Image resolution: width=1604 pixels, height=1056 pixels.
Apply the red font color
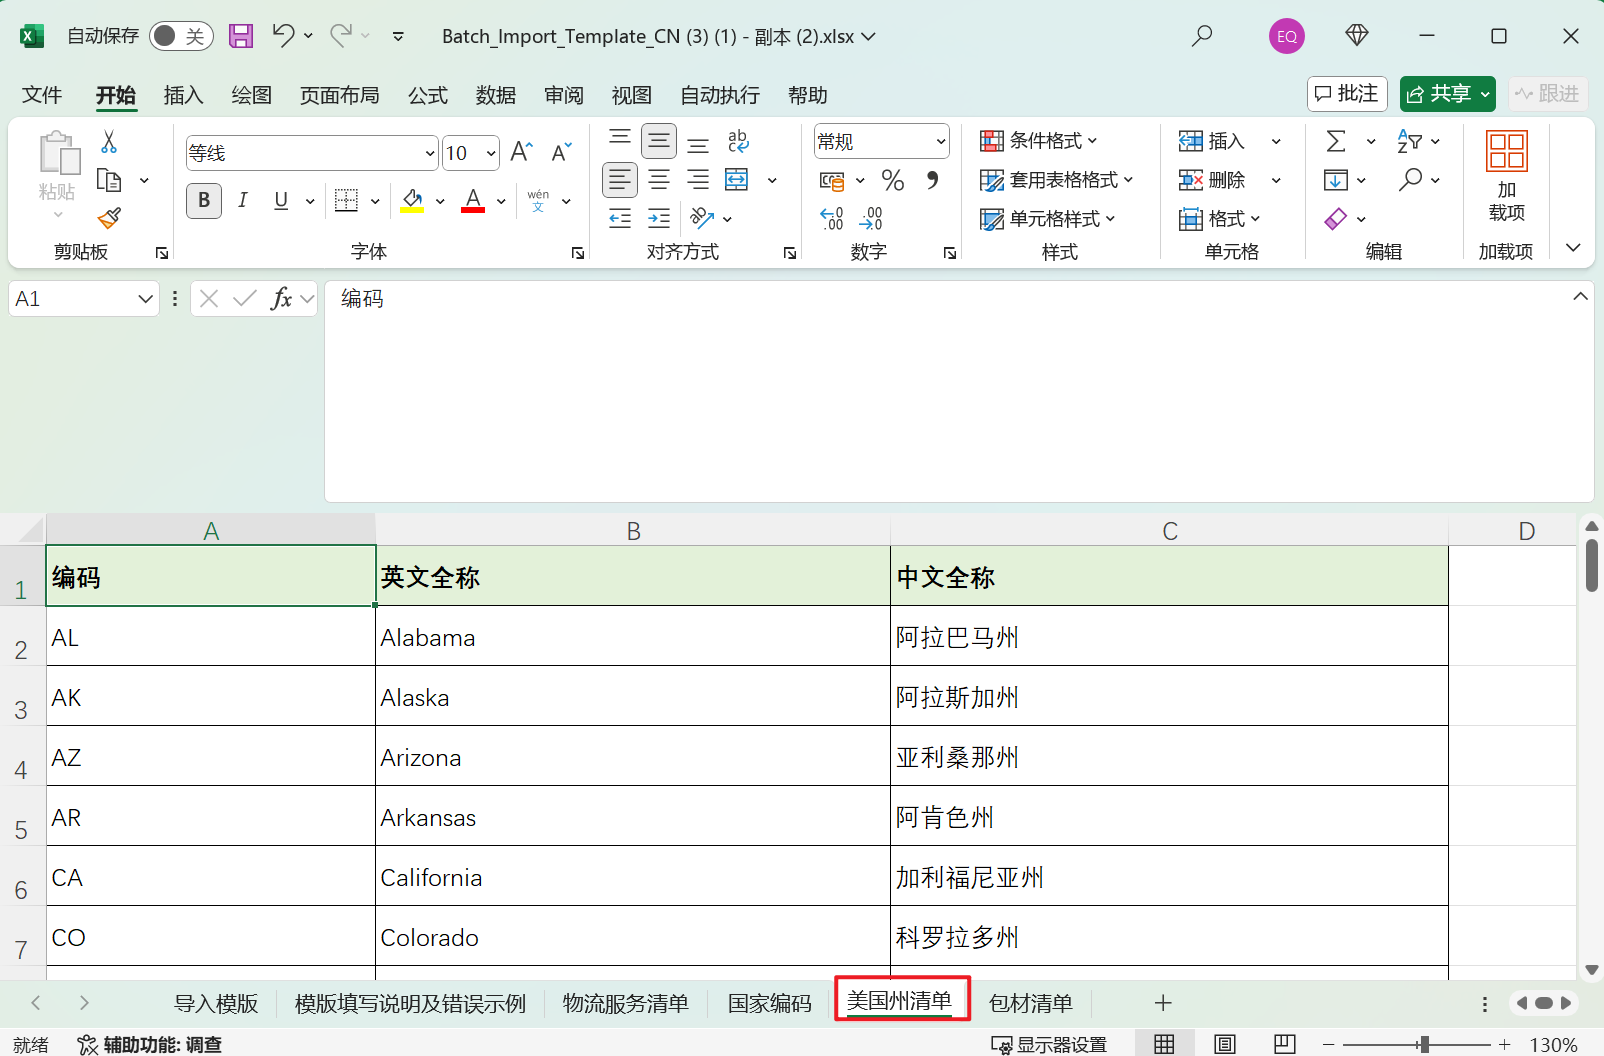tap(473, 201)
